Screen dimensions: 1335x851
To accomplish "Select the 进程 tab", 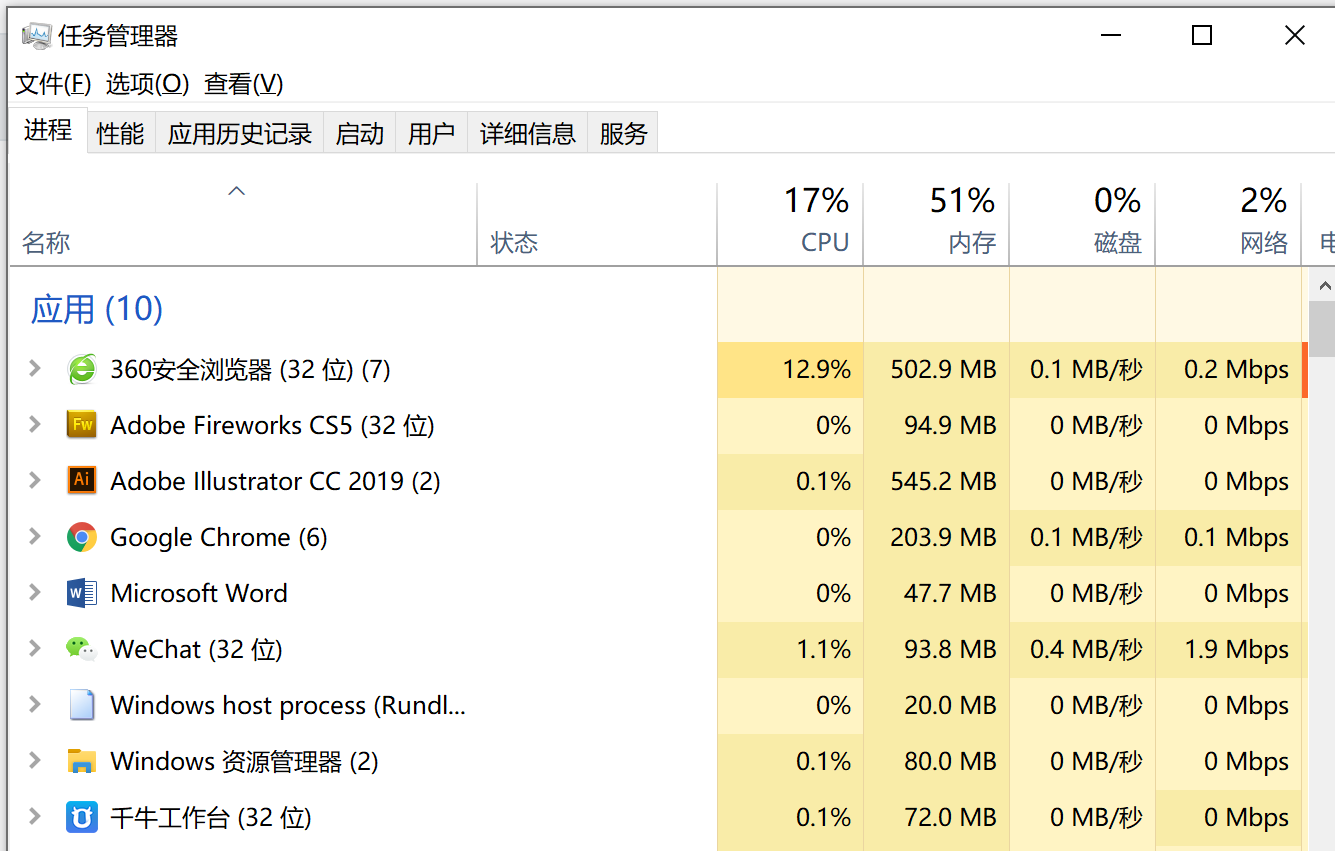I will 48,130.
